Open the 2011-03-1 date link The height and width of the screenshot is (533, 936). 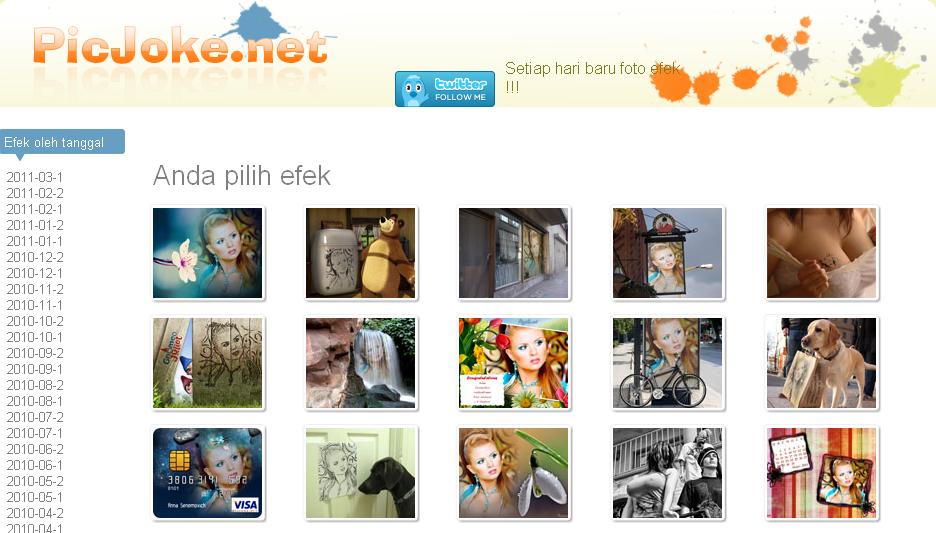tap(34, 177)
